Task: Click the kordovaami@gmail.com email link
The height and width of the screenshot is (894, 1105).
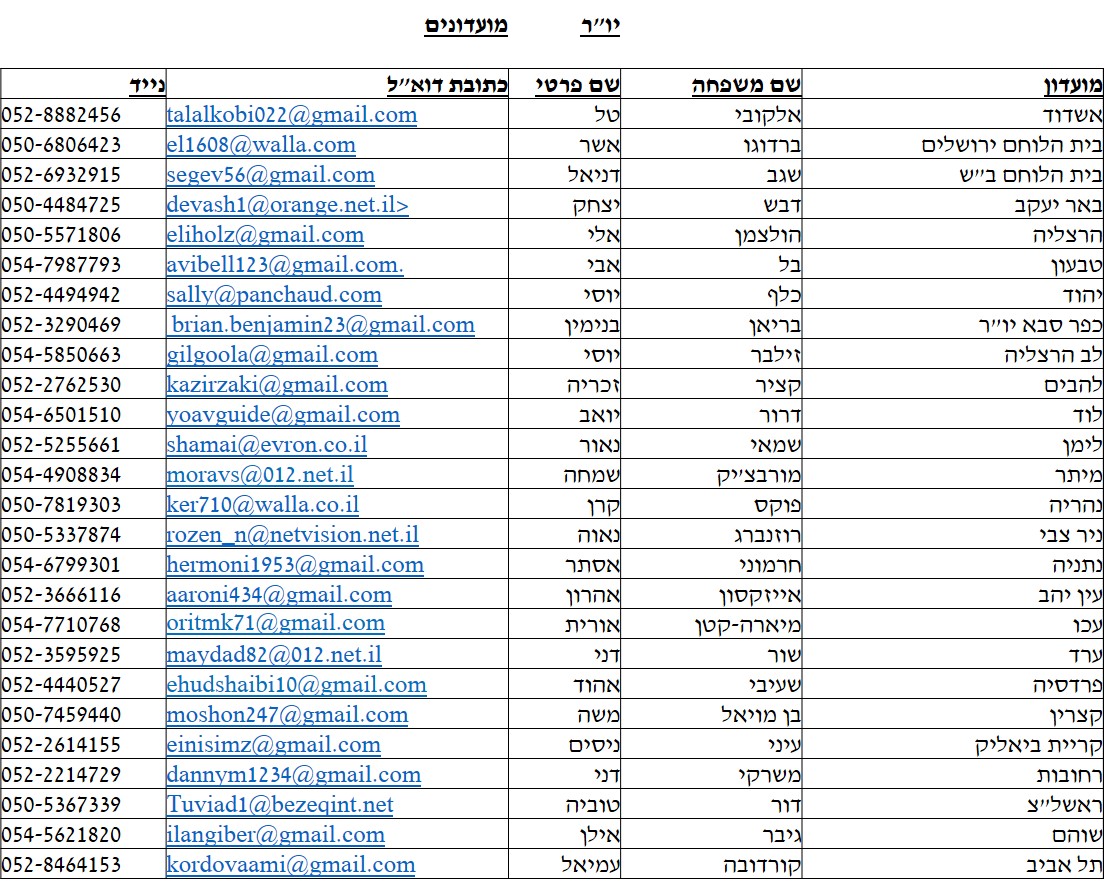Action: click(291, 865)
